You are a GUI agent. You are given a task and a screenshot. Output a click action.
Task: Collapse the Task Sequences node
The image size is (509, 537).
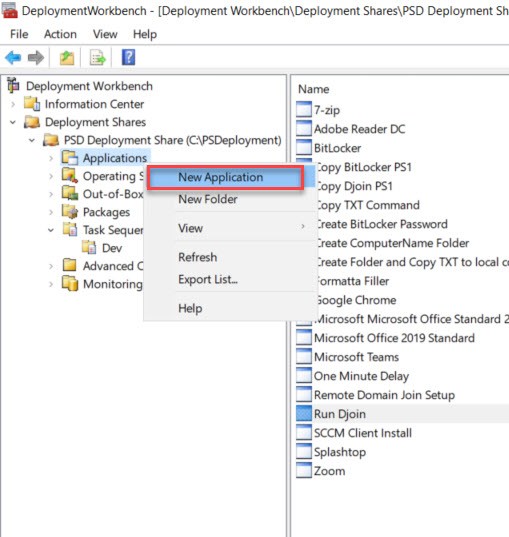coord(51,230)
